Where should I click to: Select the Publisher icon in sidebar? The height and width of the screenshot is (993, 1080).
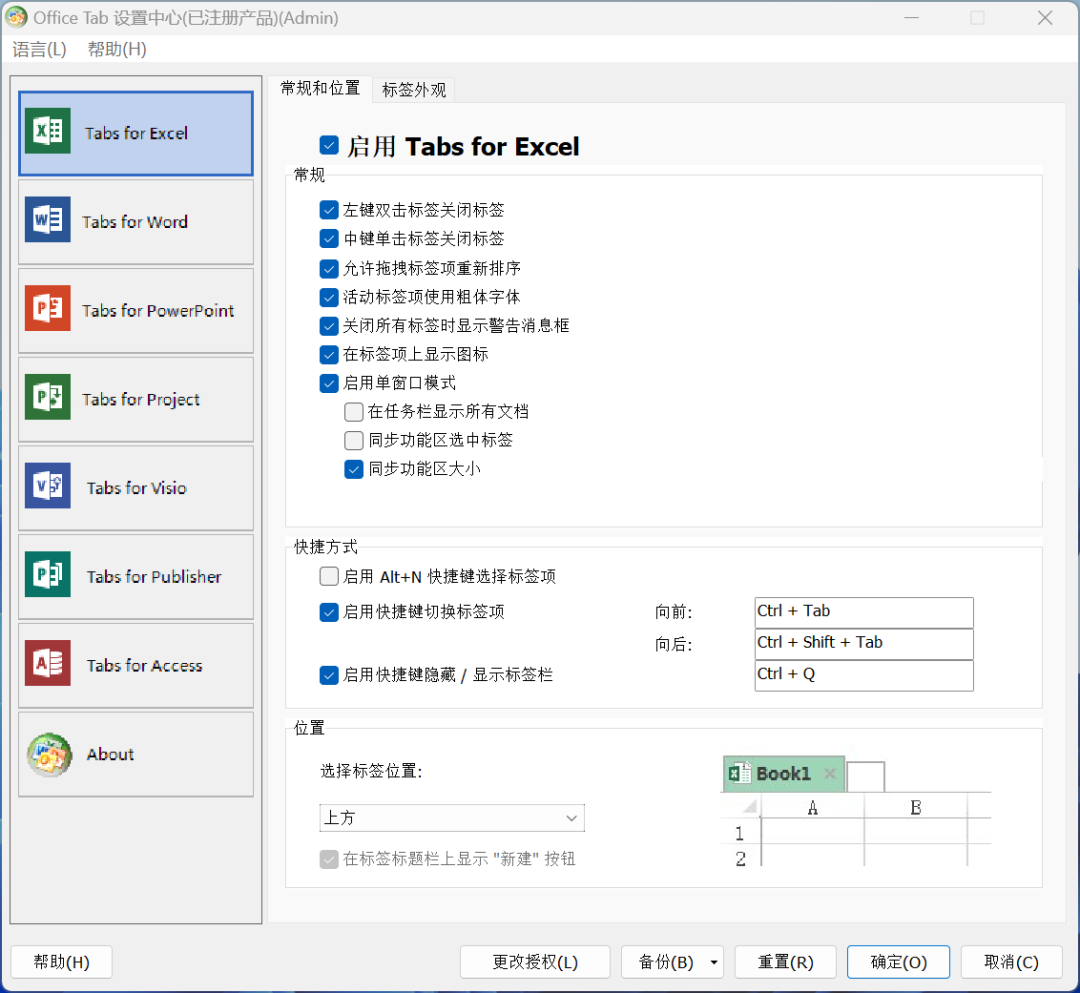[48, 574]
